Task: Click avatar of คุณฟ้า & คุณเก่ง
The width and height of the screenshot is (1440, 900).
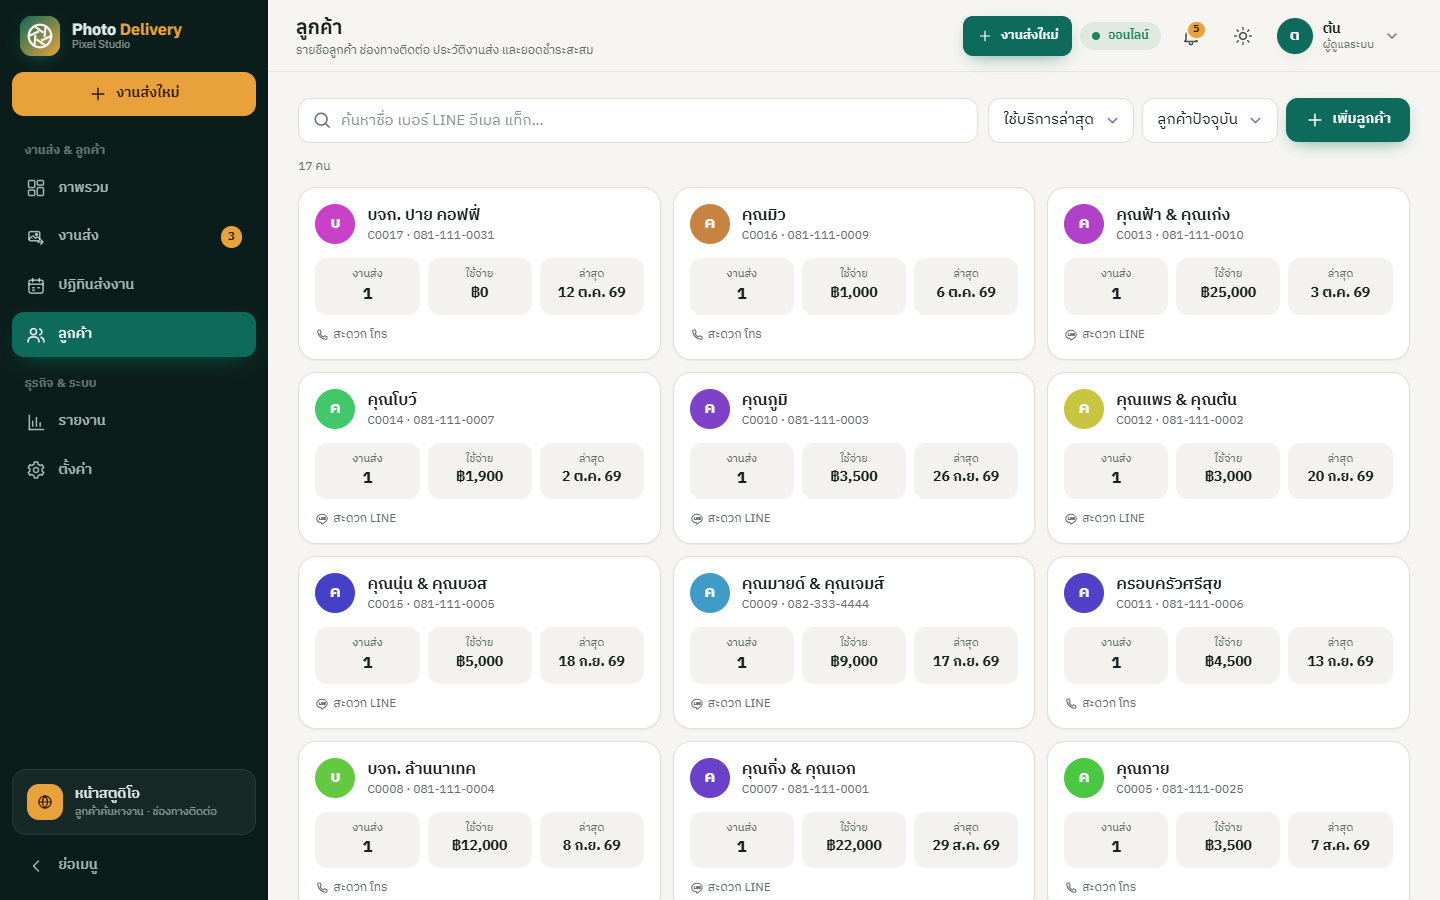Action: click(1084, 224)
